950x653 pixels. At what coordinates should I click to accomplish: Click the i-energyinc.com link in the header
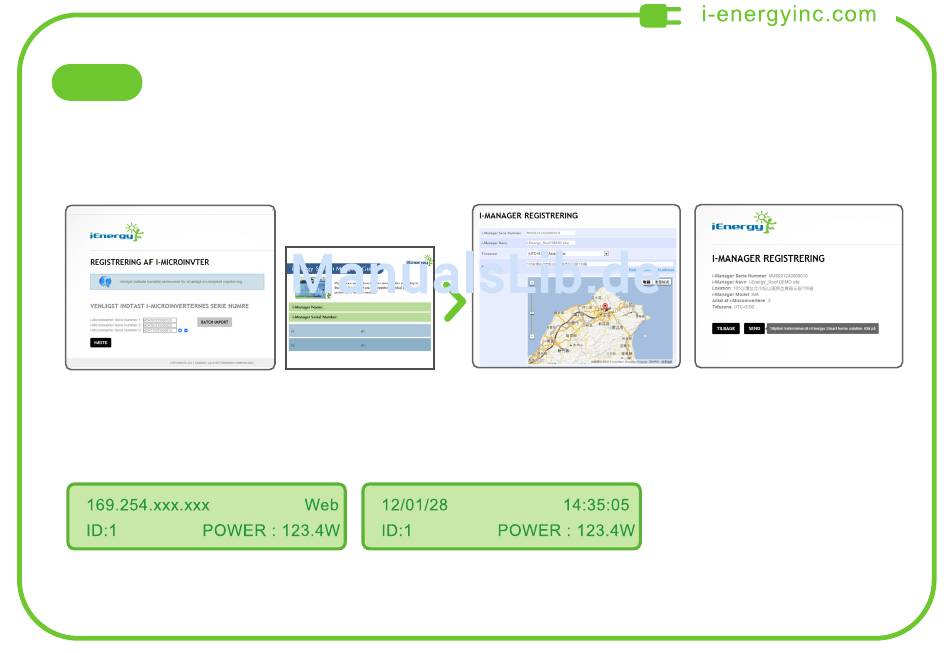click(x=789, y=14)
